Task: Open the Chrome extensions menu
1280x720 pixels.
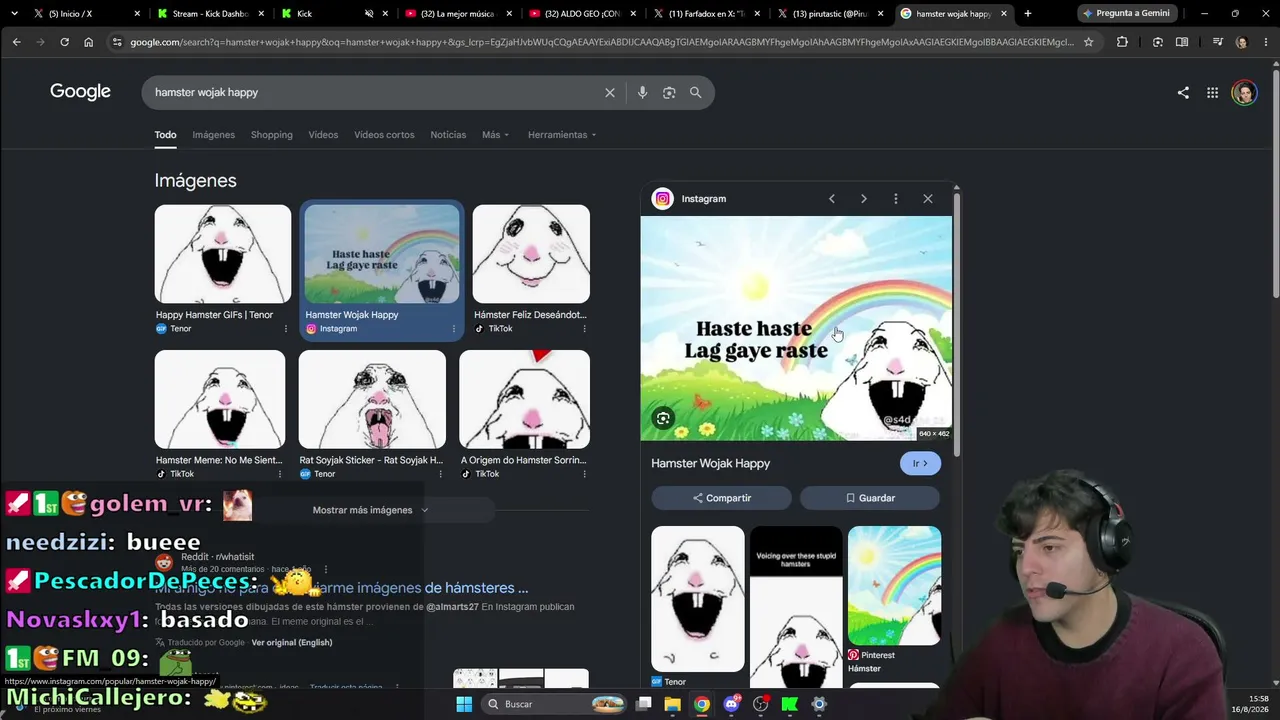Action: 1122,42
